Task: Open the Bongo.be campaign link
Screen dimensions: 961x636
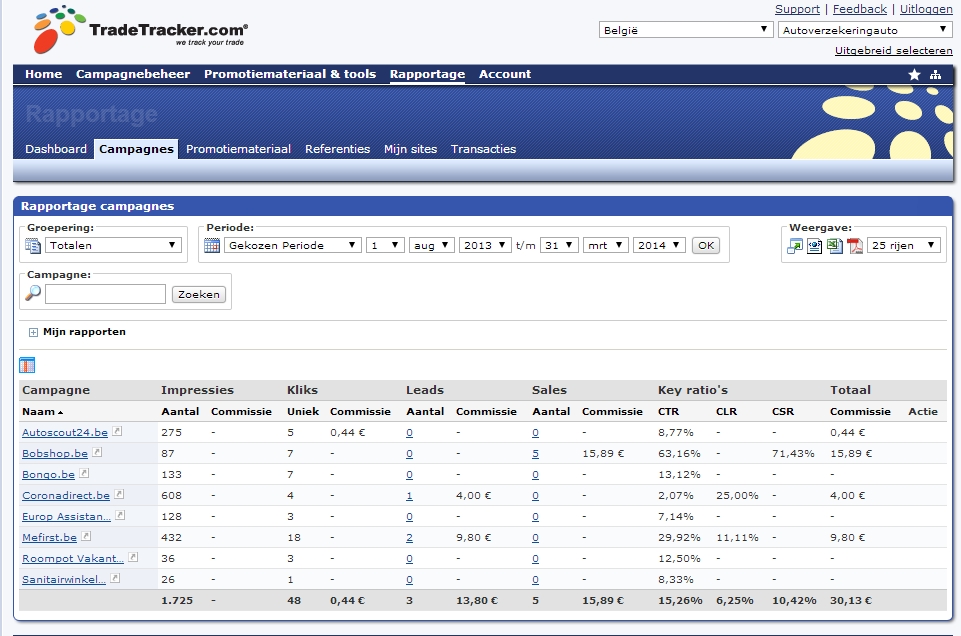Action: [x=48, y=474]
